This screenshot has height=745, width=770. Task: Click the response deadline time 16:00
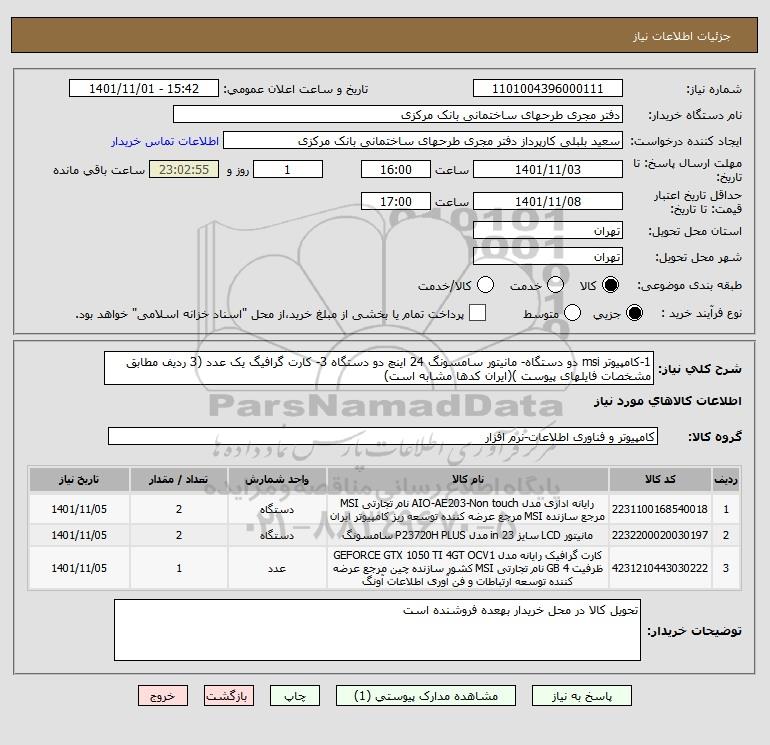pyautogui.click(x=396, y=169)
